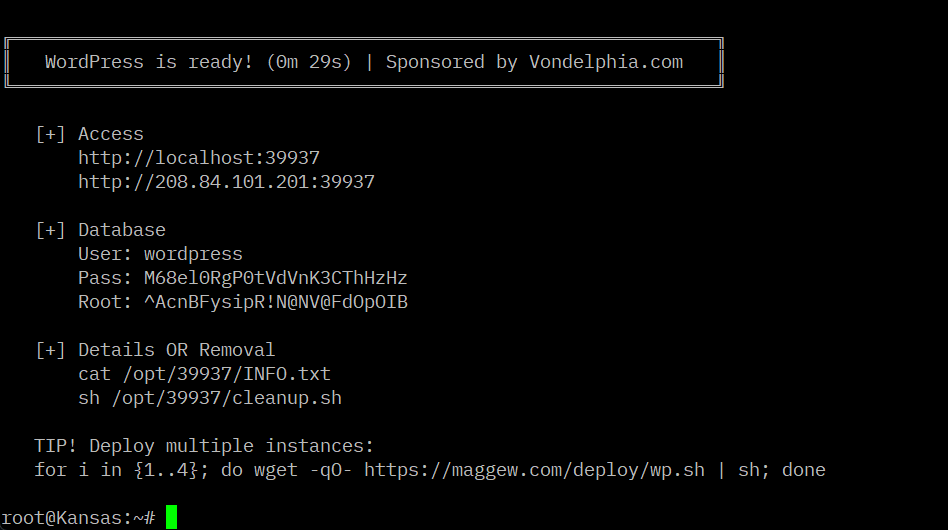Click the root@Kansas shell prompt
This screenshot has height=530, width=948.
tap(78, 517)
